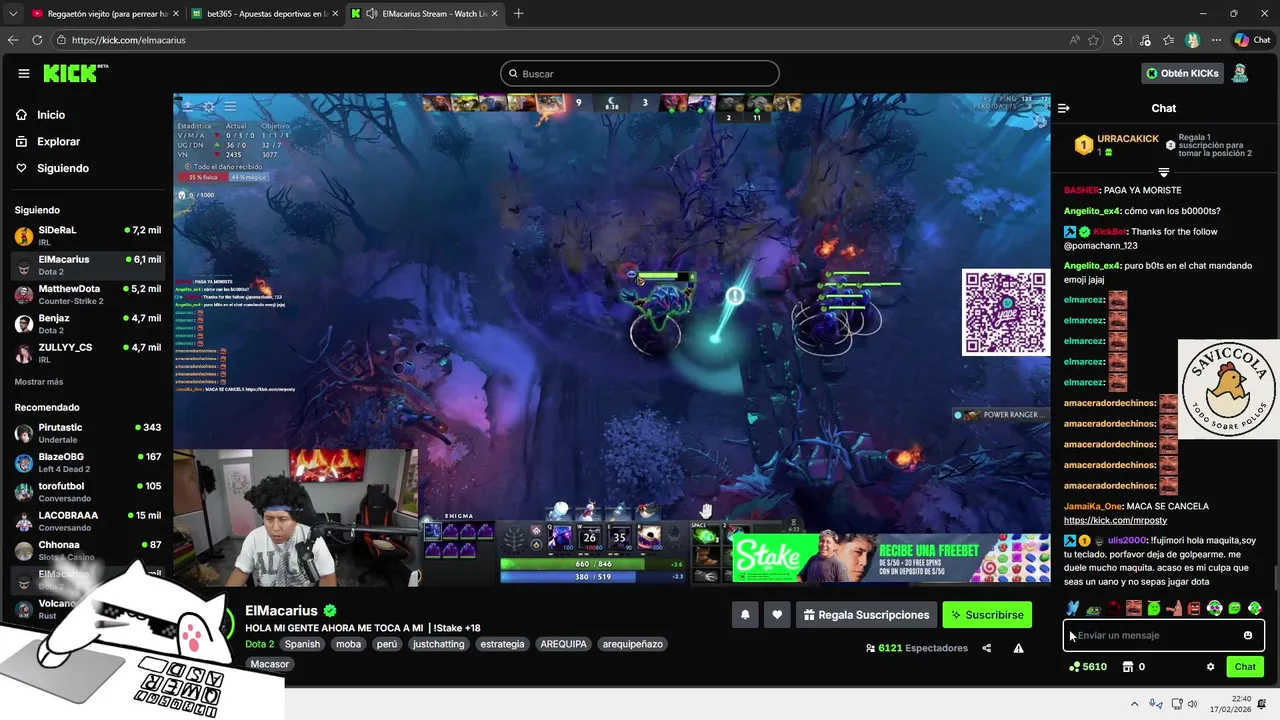Image resolution: width=1280 pixels, height=720 pixels.
Task: Open SiDeRaL channel in Siguiendo
Action: [x=86, y=236]
